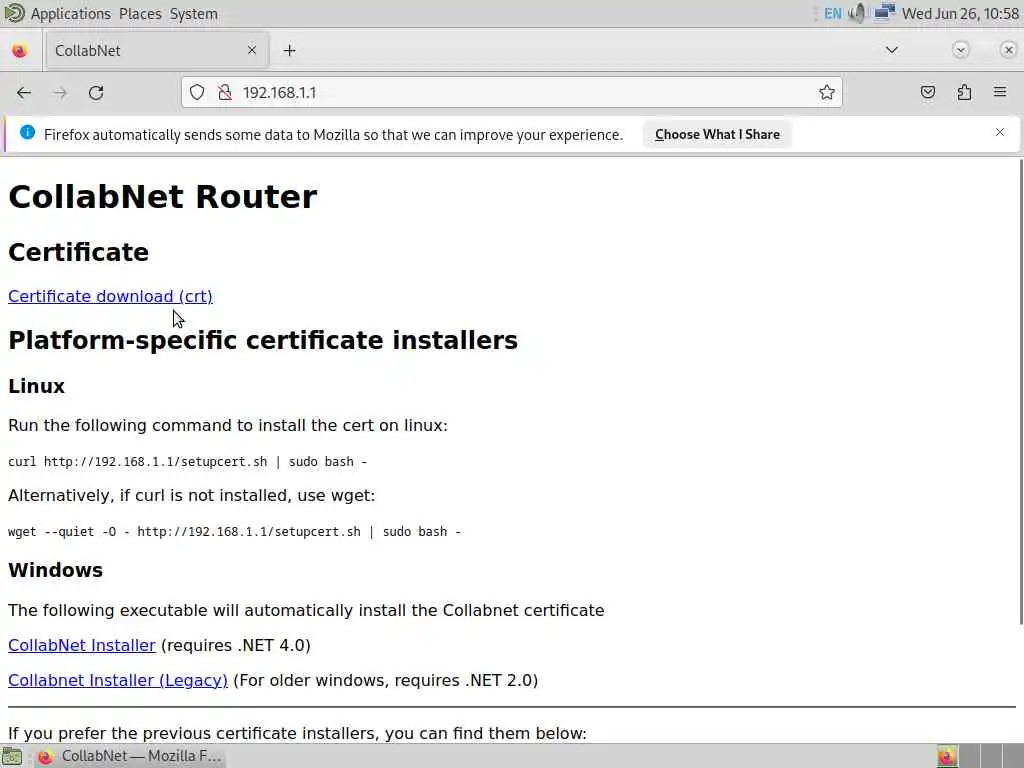
Task: Minimize the Firefox window
Action: 961,50
